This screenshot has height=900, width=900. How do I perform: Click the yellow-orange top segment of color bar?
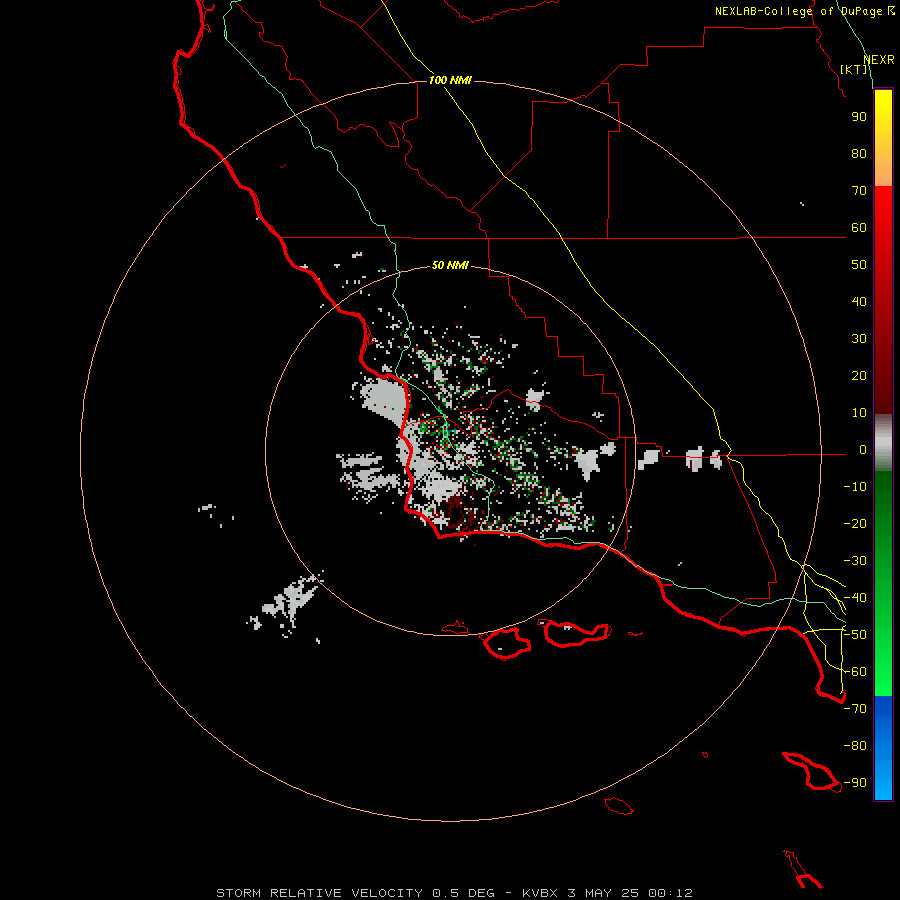(883, 138)
